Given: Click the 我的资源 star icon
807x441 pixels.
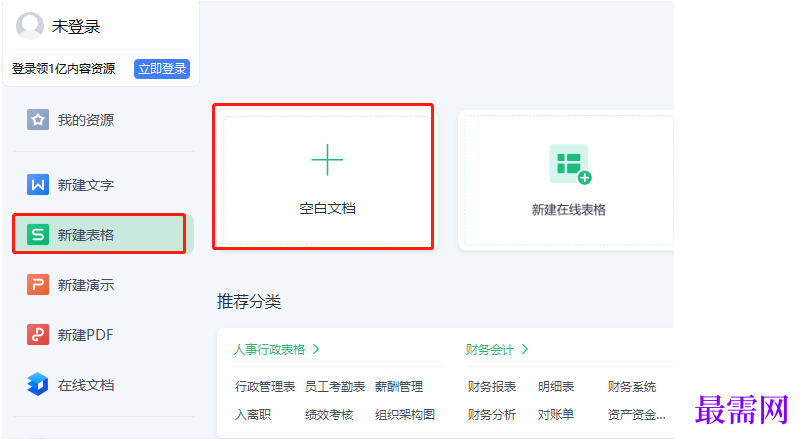Looking at the screenshot, I should click(38, 119).
